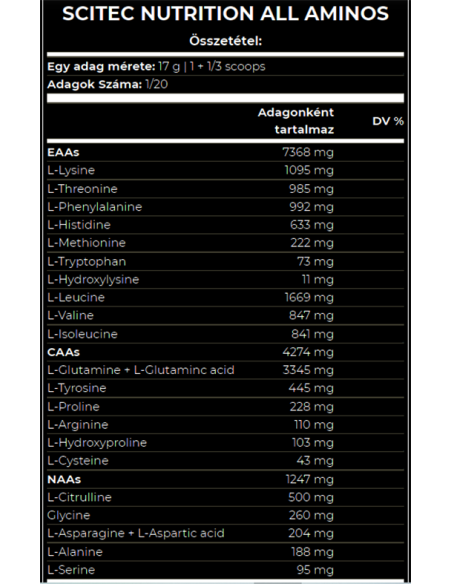Click the SCITEC NUTRITION ALL AMINOS title
The image size is (452, 584).
[x=225, y=14]
